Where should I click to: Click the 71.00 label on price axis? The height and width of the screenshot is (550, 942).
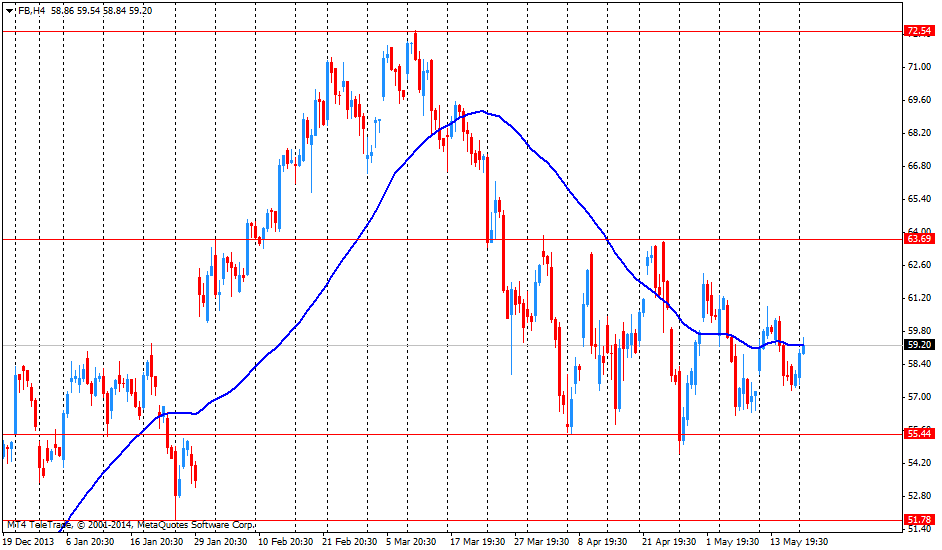[x=918, y=67]
